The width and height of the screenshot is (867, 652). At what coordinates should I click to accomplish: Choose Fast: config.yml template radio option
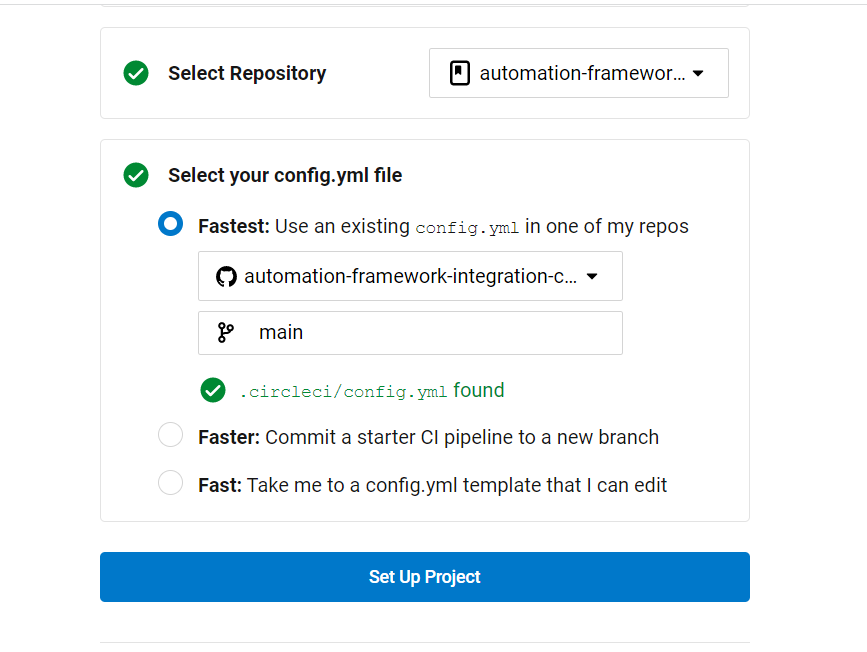170,483
